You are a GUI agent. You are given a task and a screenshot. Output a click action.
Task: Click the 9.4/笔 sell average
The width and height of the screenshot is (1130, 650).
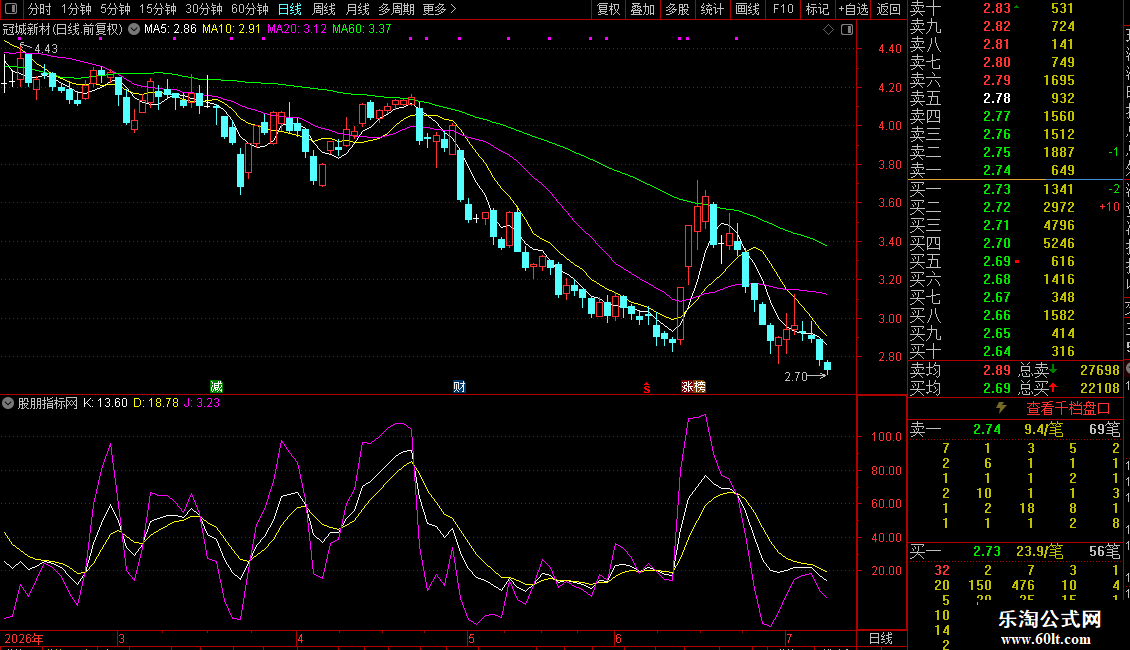(x=1044, y=429)
